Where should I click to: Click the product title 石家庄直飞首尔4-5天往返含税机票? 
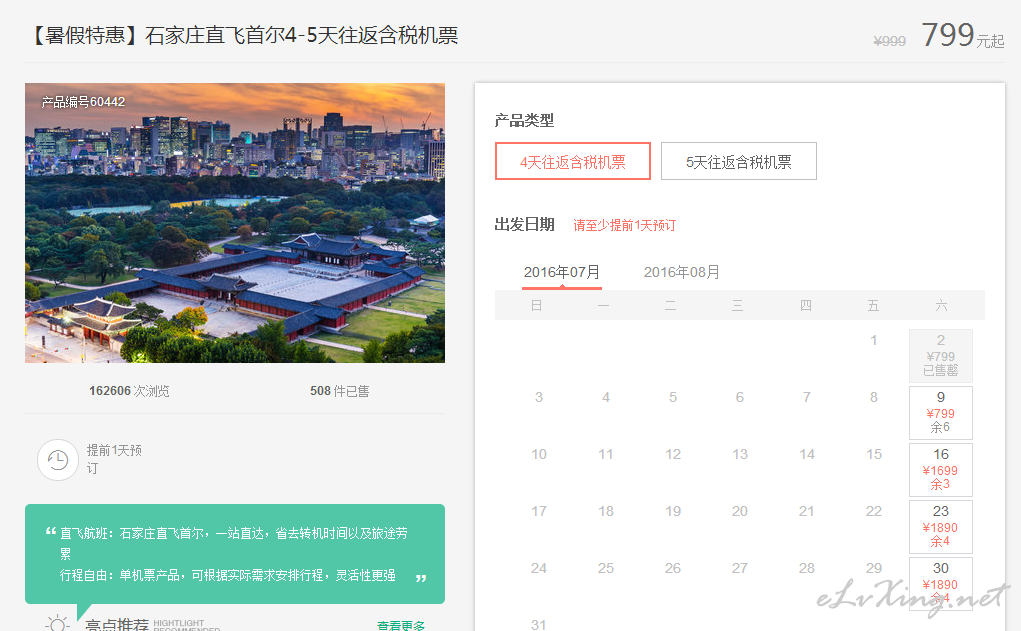[x=301, y=35]
